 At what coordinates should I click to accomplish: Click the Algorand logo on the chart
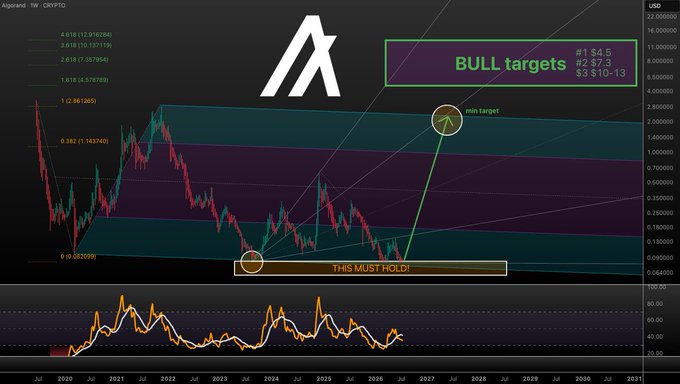[x=300, y=56]
